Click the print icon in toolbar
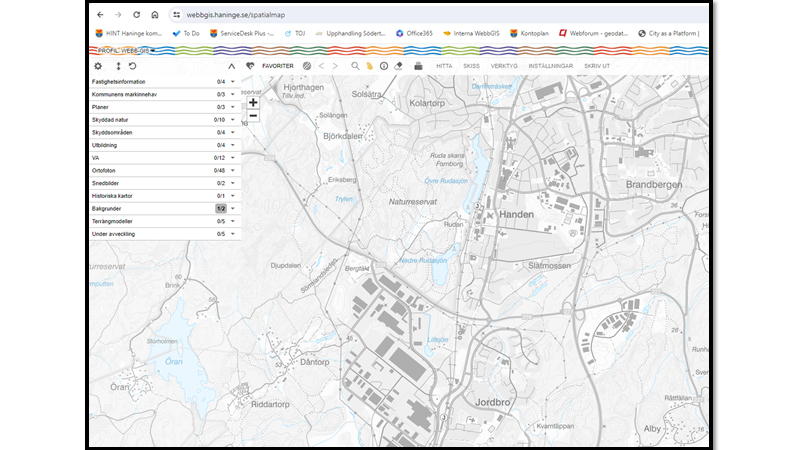Viewport: 800px width, 450px height. click(x=418, y=66)
